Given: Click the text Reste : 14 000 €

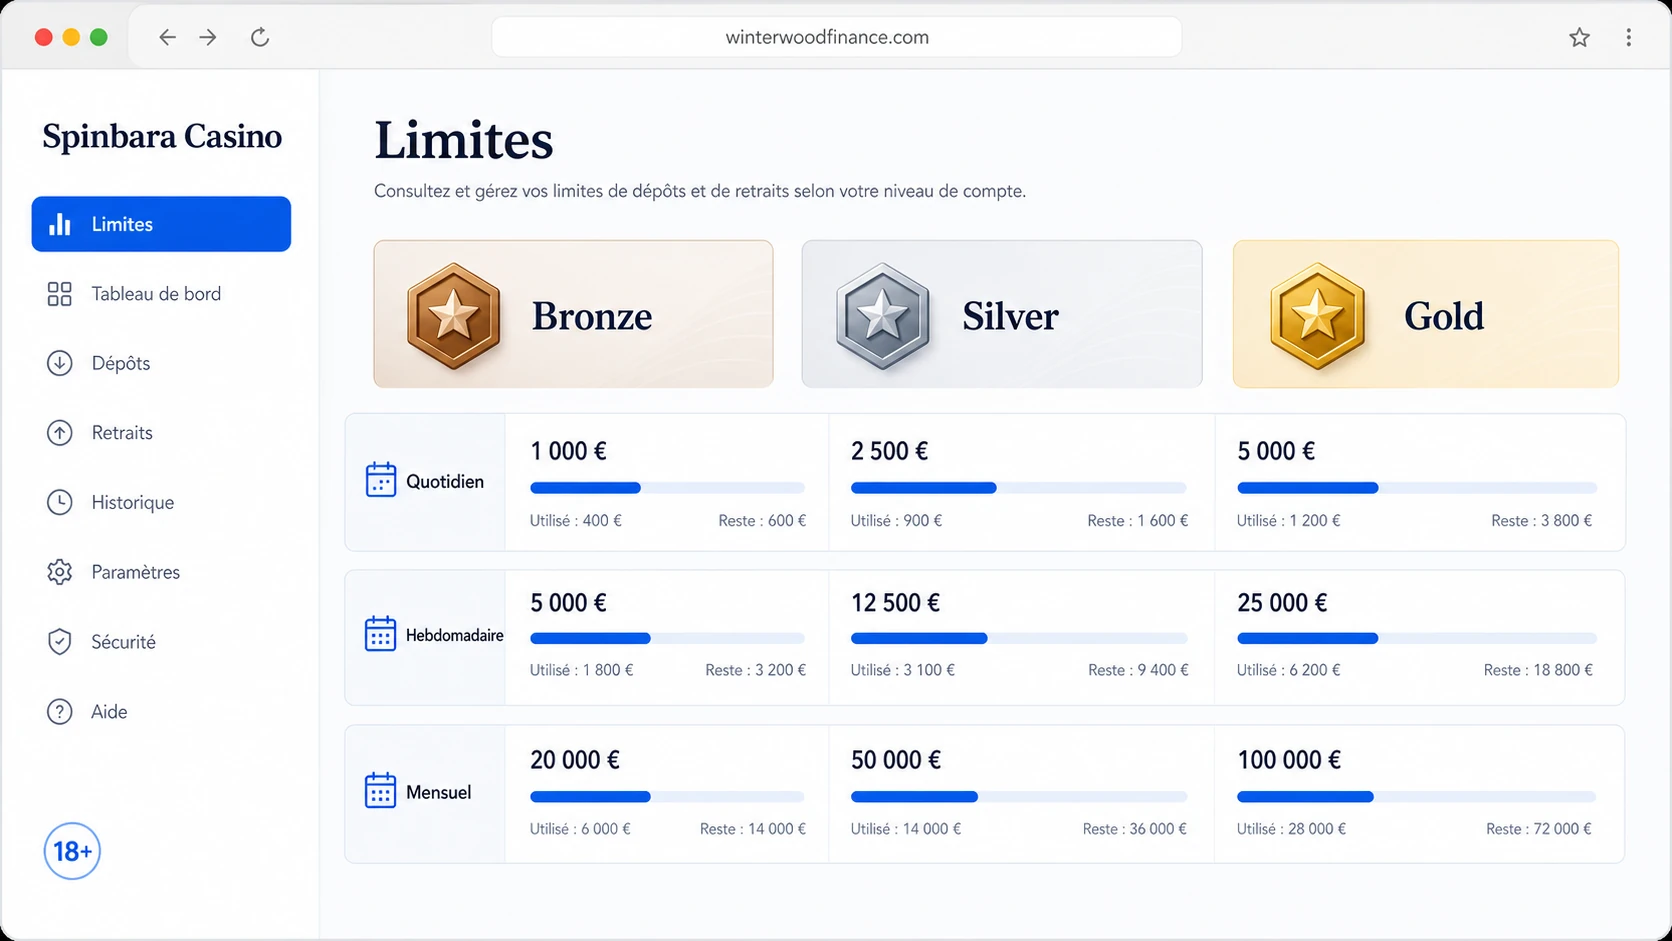Looking at the screenshot, I should pos(753,829).
